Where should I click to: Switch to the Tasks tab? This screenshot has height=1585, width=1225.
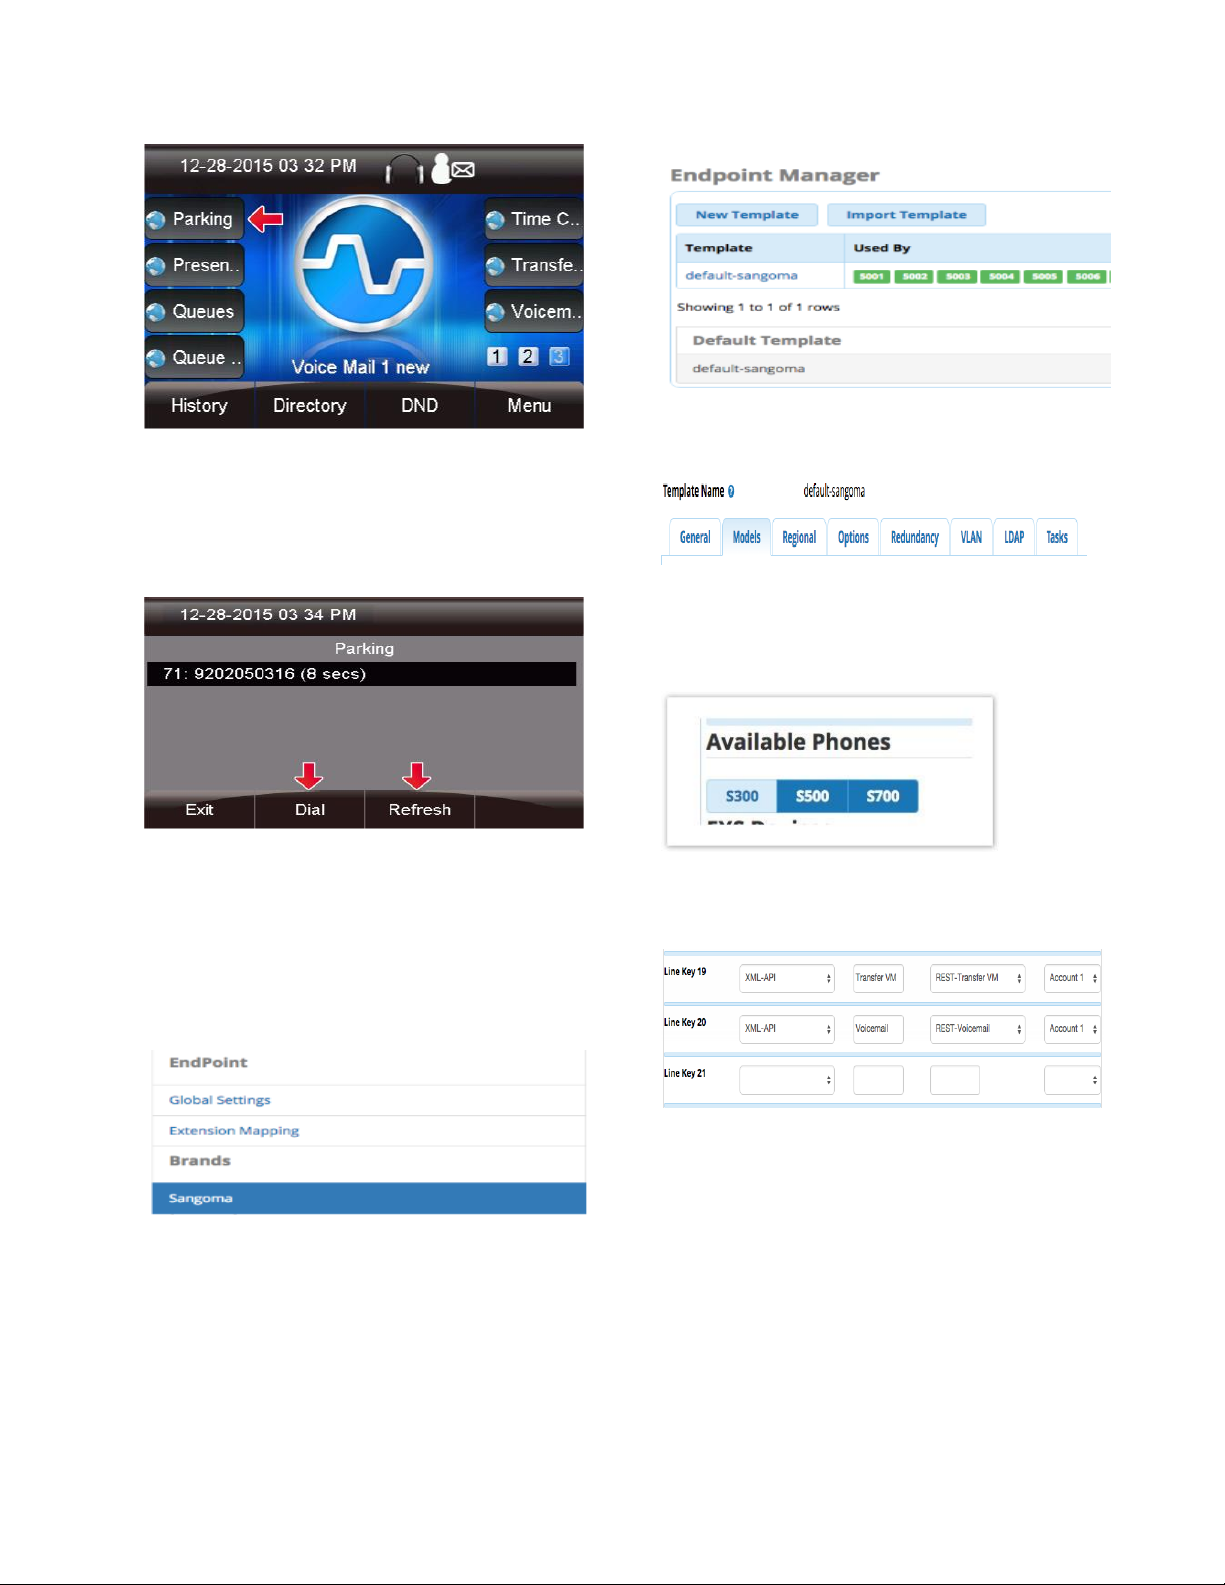tap(1057, 538)
